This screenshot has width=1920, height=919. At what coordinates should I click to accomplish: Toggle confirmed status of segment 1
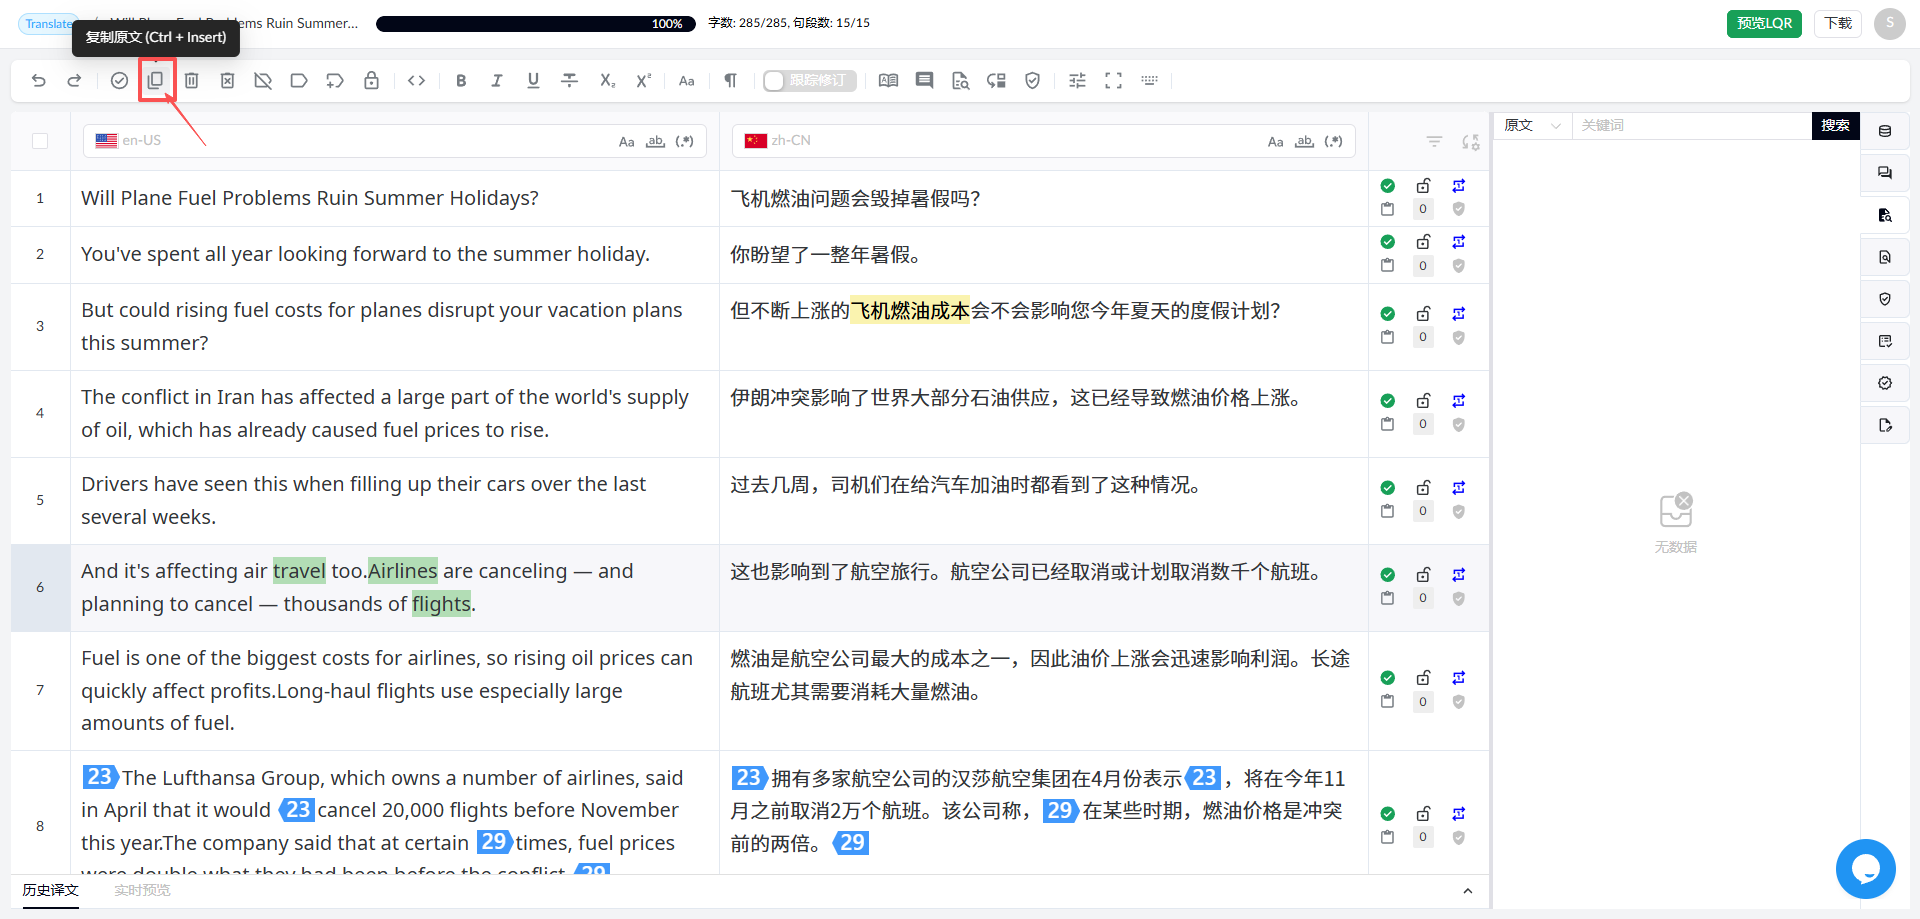tap(1387, 186)
